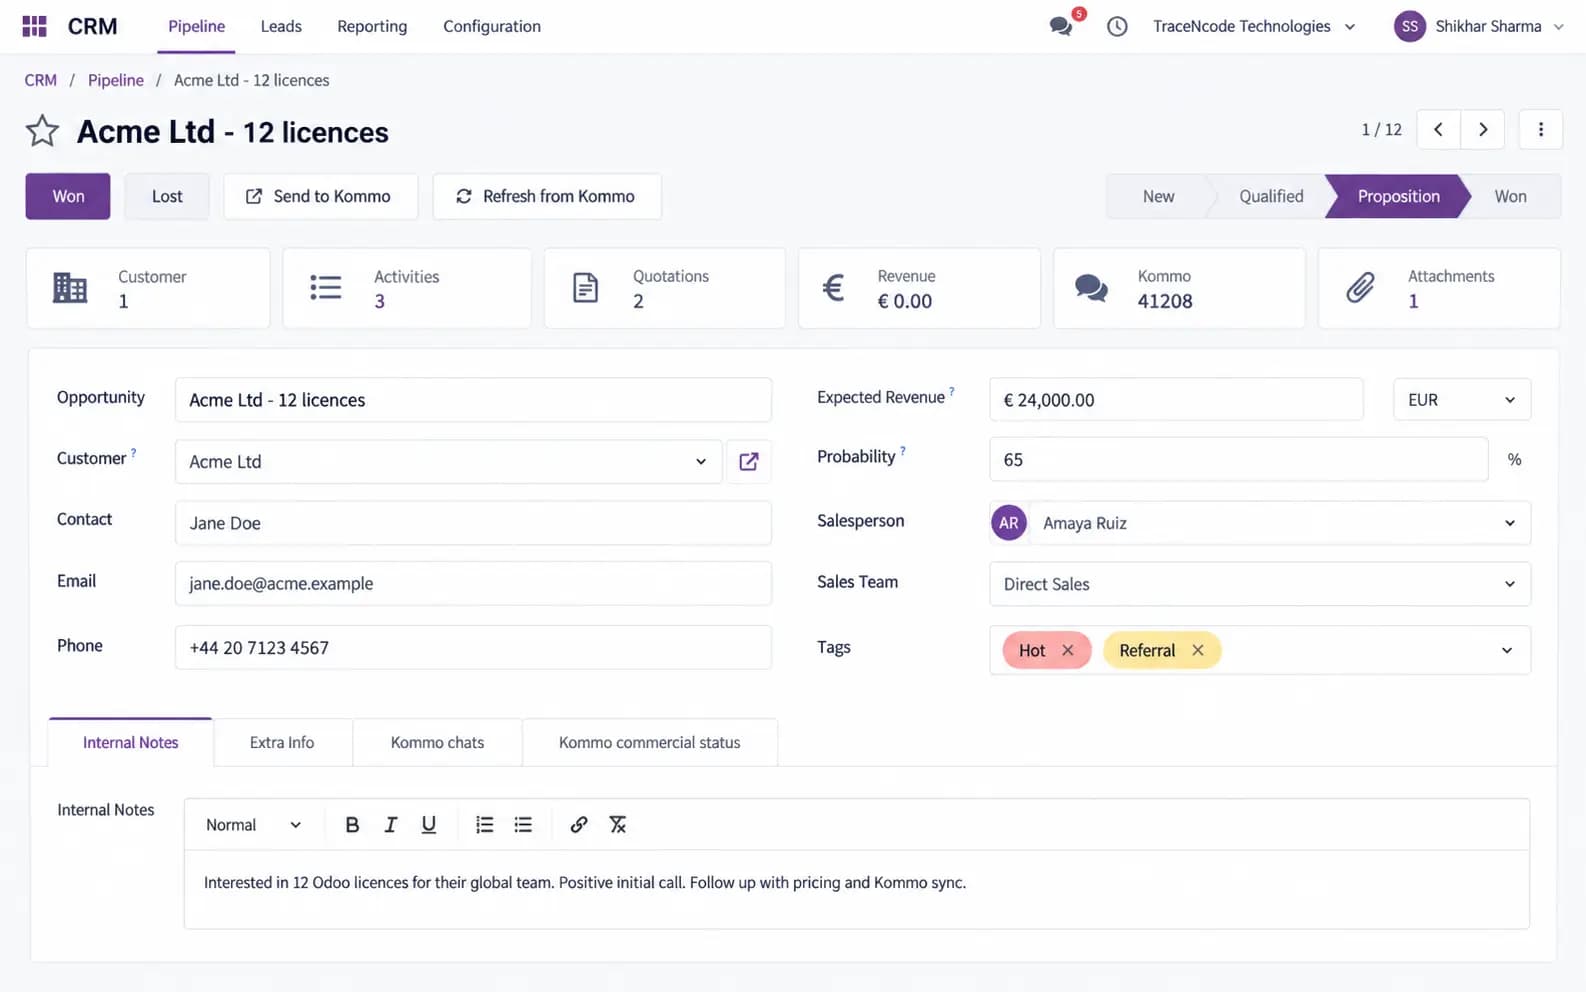The width and height of the screenshot is (1586, 992).
Task: Insert bulleted list in notes
Action: pos(523,825)
